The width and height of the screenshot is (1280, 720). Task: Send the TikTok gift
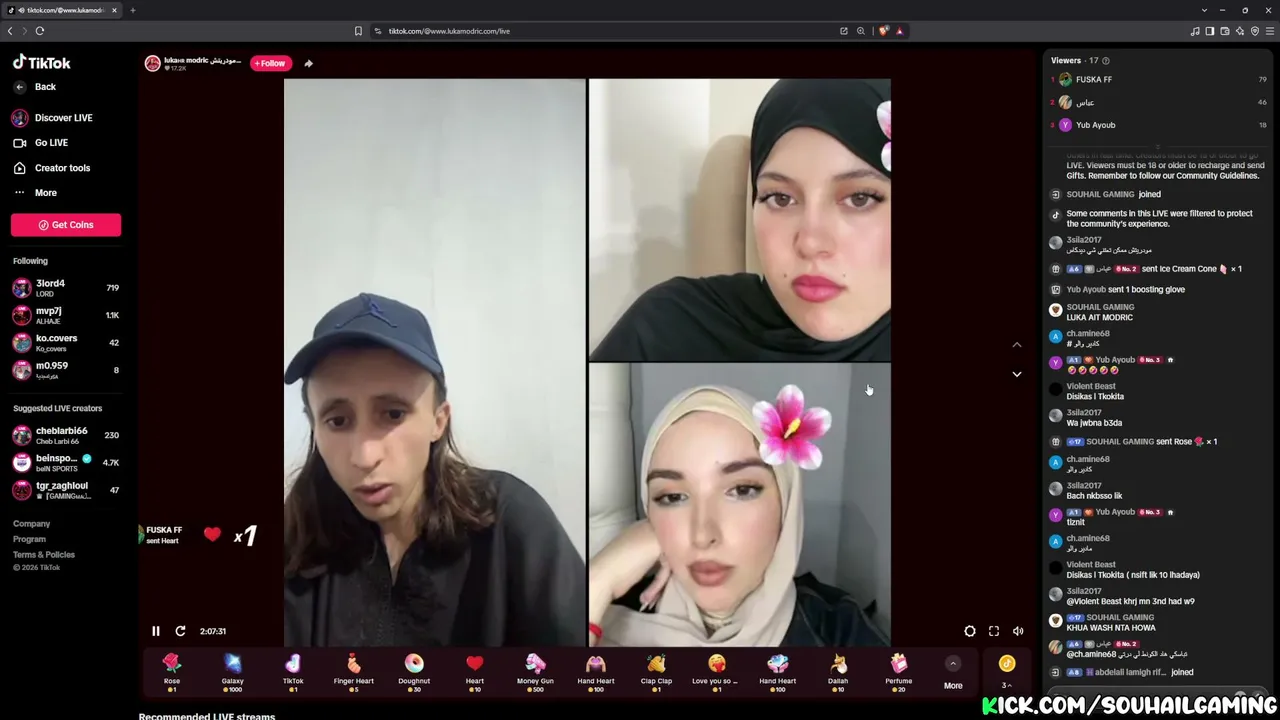click(x=293, y=671)
